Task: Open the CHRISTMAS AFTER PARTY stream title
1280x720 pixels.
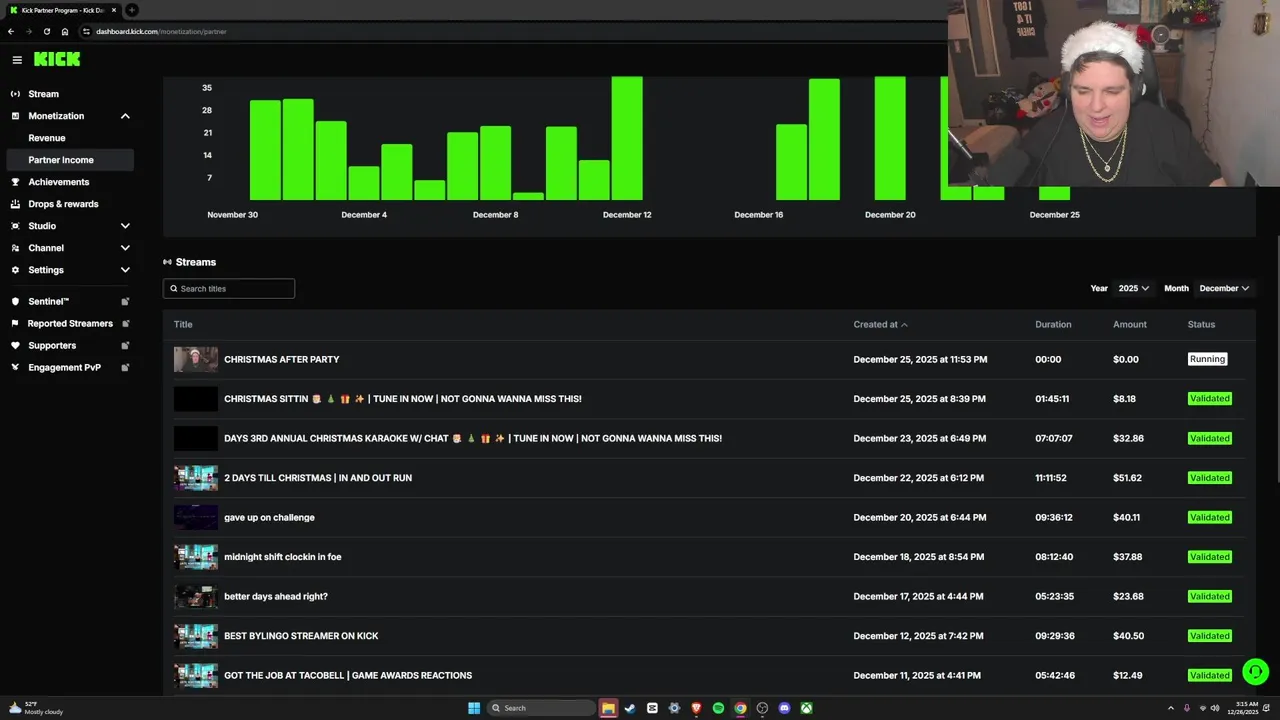Action: point(282,359)
